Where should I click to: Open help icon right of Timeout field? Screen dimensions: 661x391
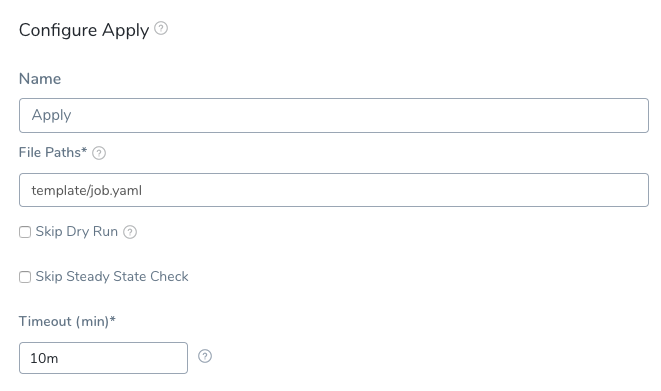coord(205,356)
